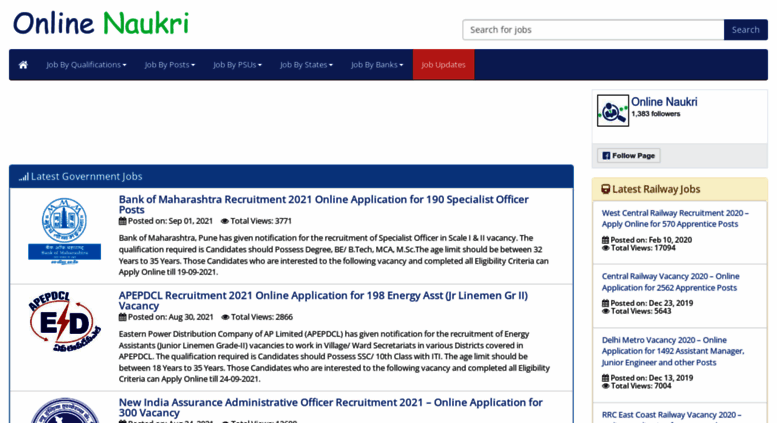777x423 pixels.
Task: Click the Latest Railway Jobs heading
Action: pyautogui.click(x=656, y=189)
